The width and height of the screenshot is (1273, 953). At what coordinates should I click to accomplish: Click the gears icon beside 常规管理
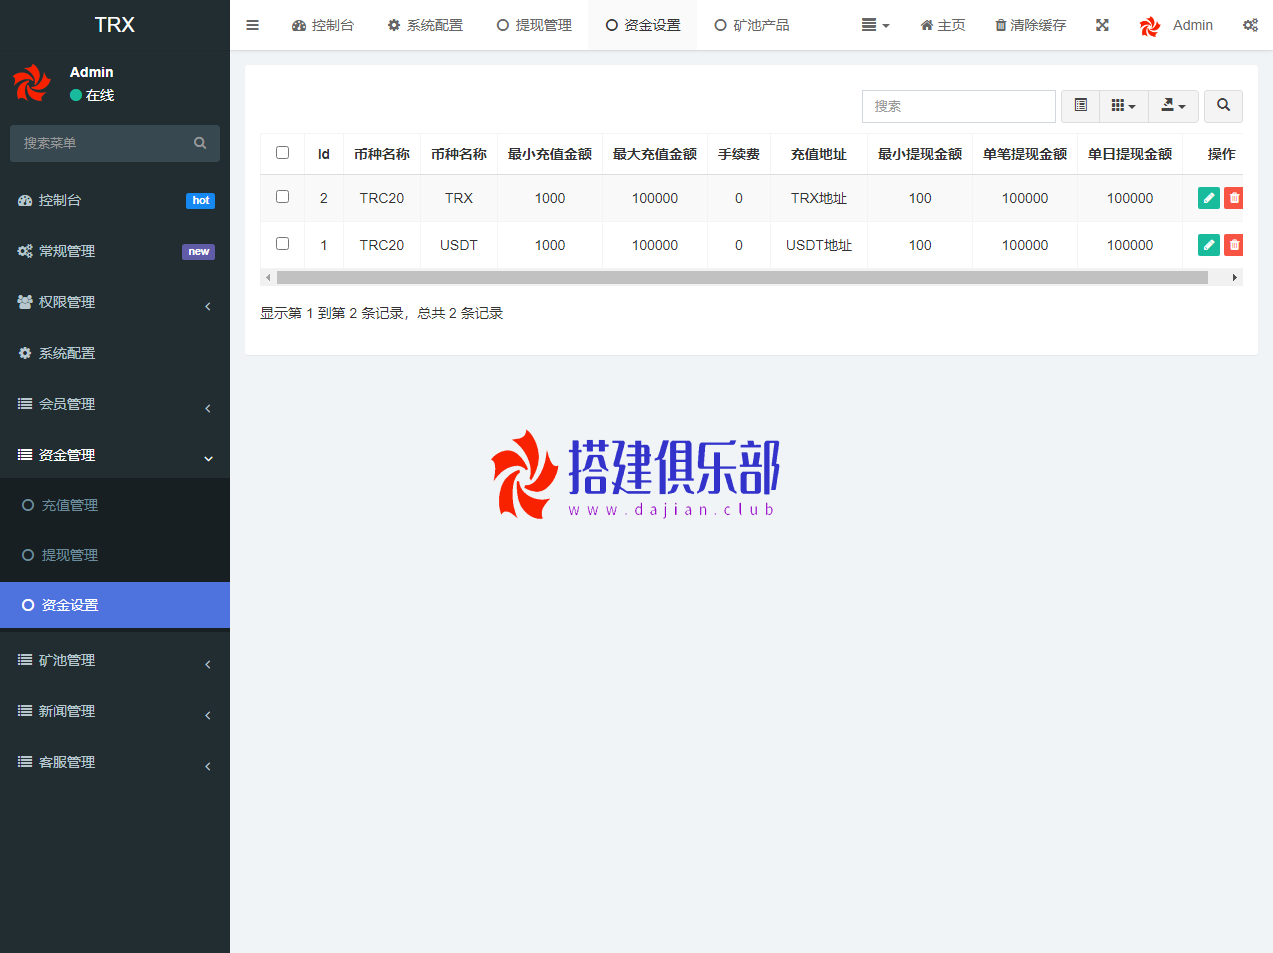(x=25, y=251)
